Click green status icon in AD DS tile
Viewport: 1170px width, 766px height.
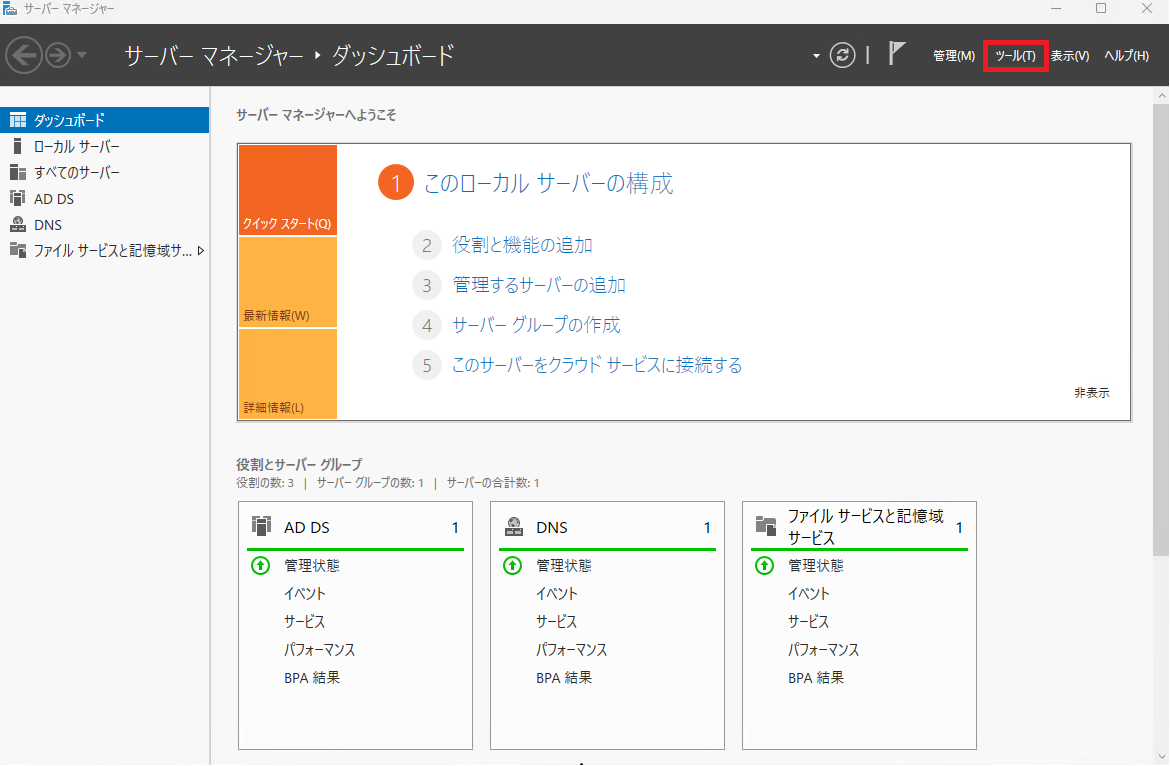(260, 565)
